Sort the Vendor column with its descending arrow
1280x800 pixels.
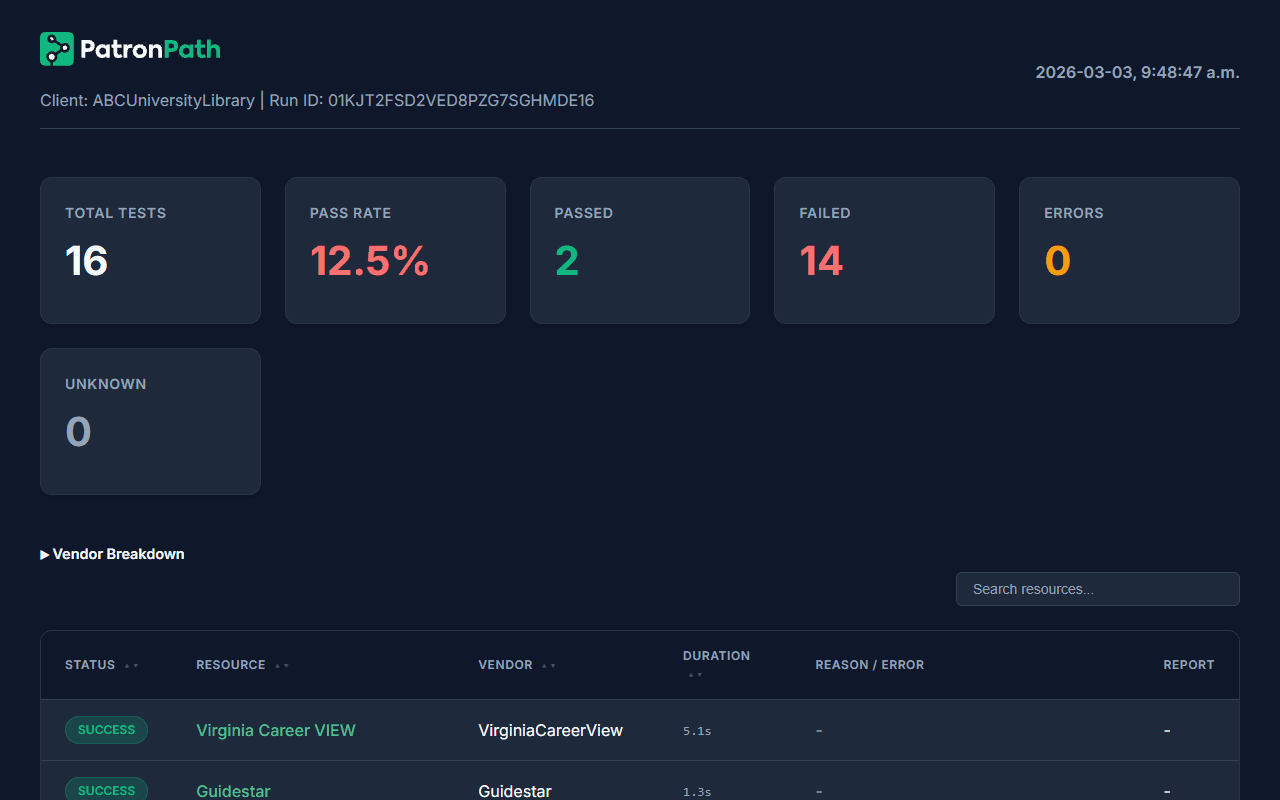pos(552,665)
